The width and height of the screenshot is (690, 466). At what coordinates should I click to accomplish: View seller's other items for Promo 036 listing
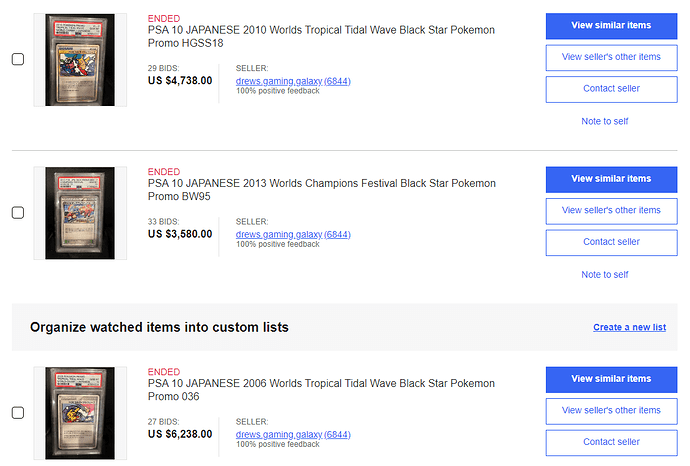[611, 411]
